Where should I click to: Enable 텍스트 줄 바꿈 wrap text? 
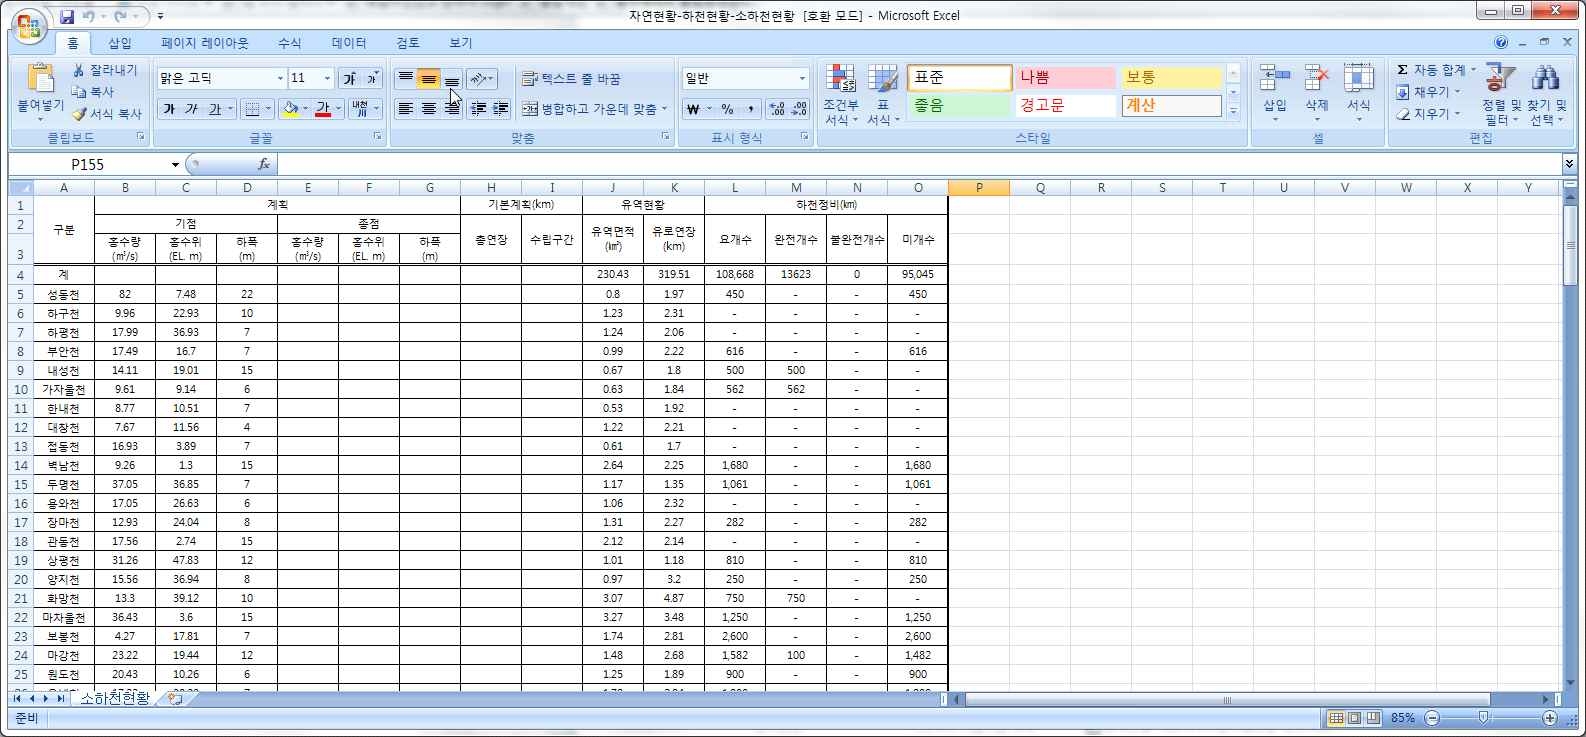(x=571, y=78)
